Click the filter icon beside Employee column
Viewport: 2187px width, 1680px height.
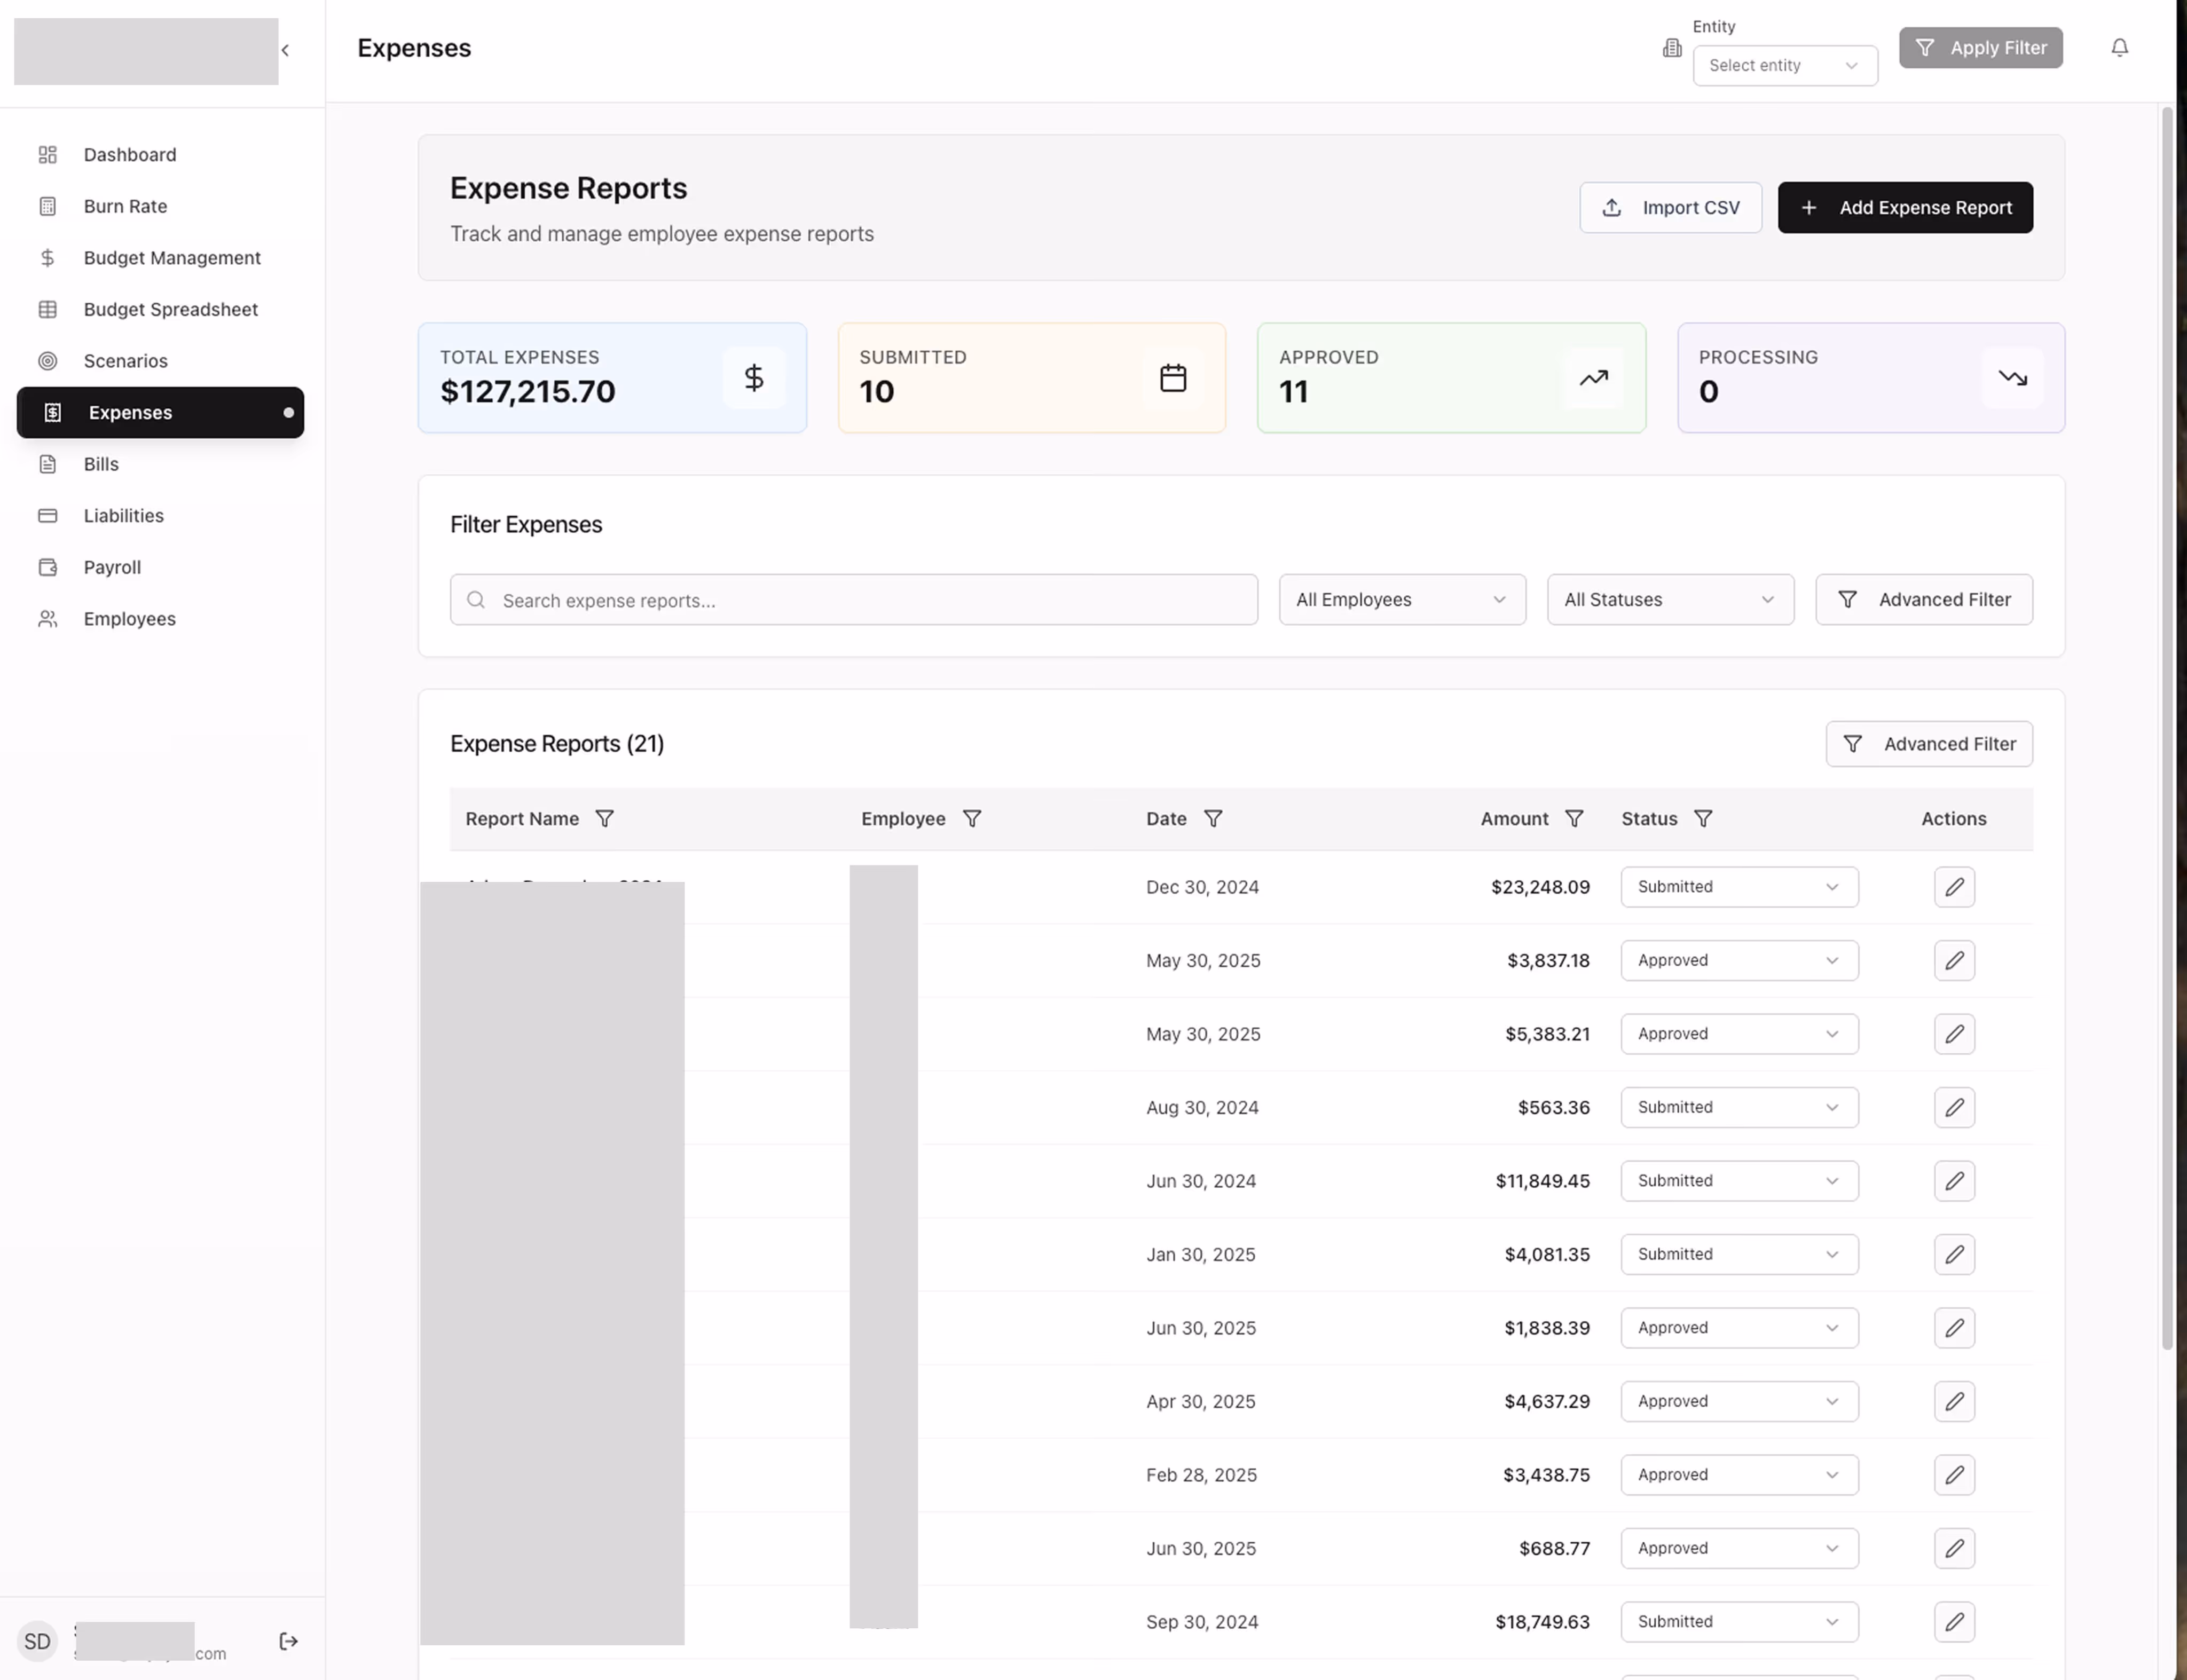[971, 819]
